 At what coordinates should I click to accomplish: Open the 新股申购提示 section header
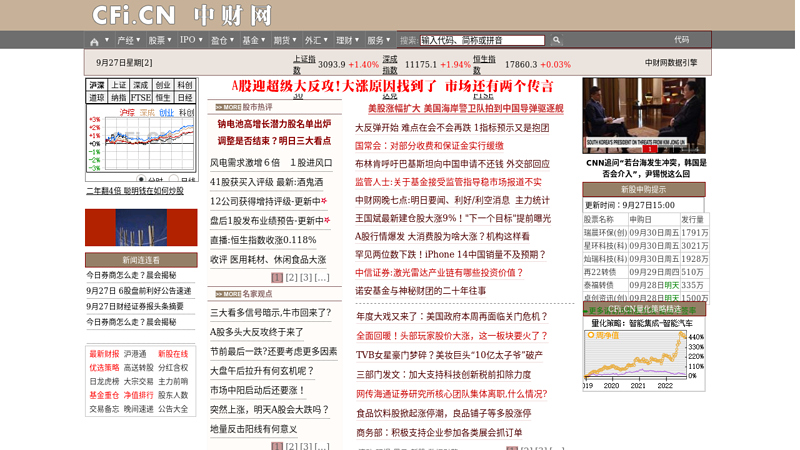coord(644,189)
